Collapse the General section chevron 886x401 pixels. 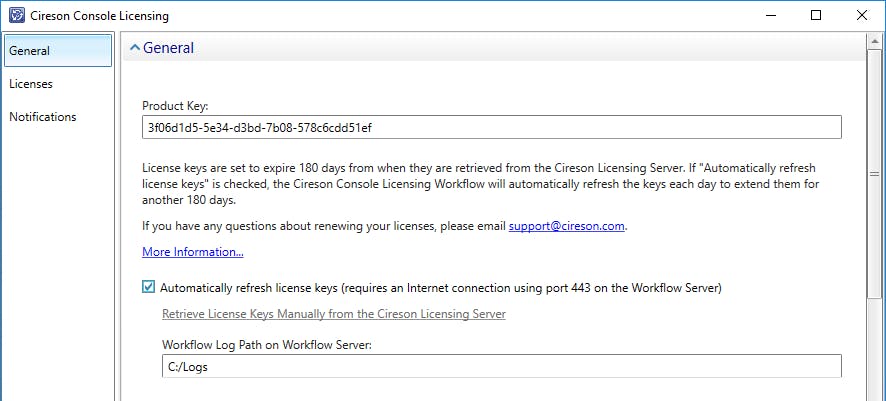pos(135,48)
